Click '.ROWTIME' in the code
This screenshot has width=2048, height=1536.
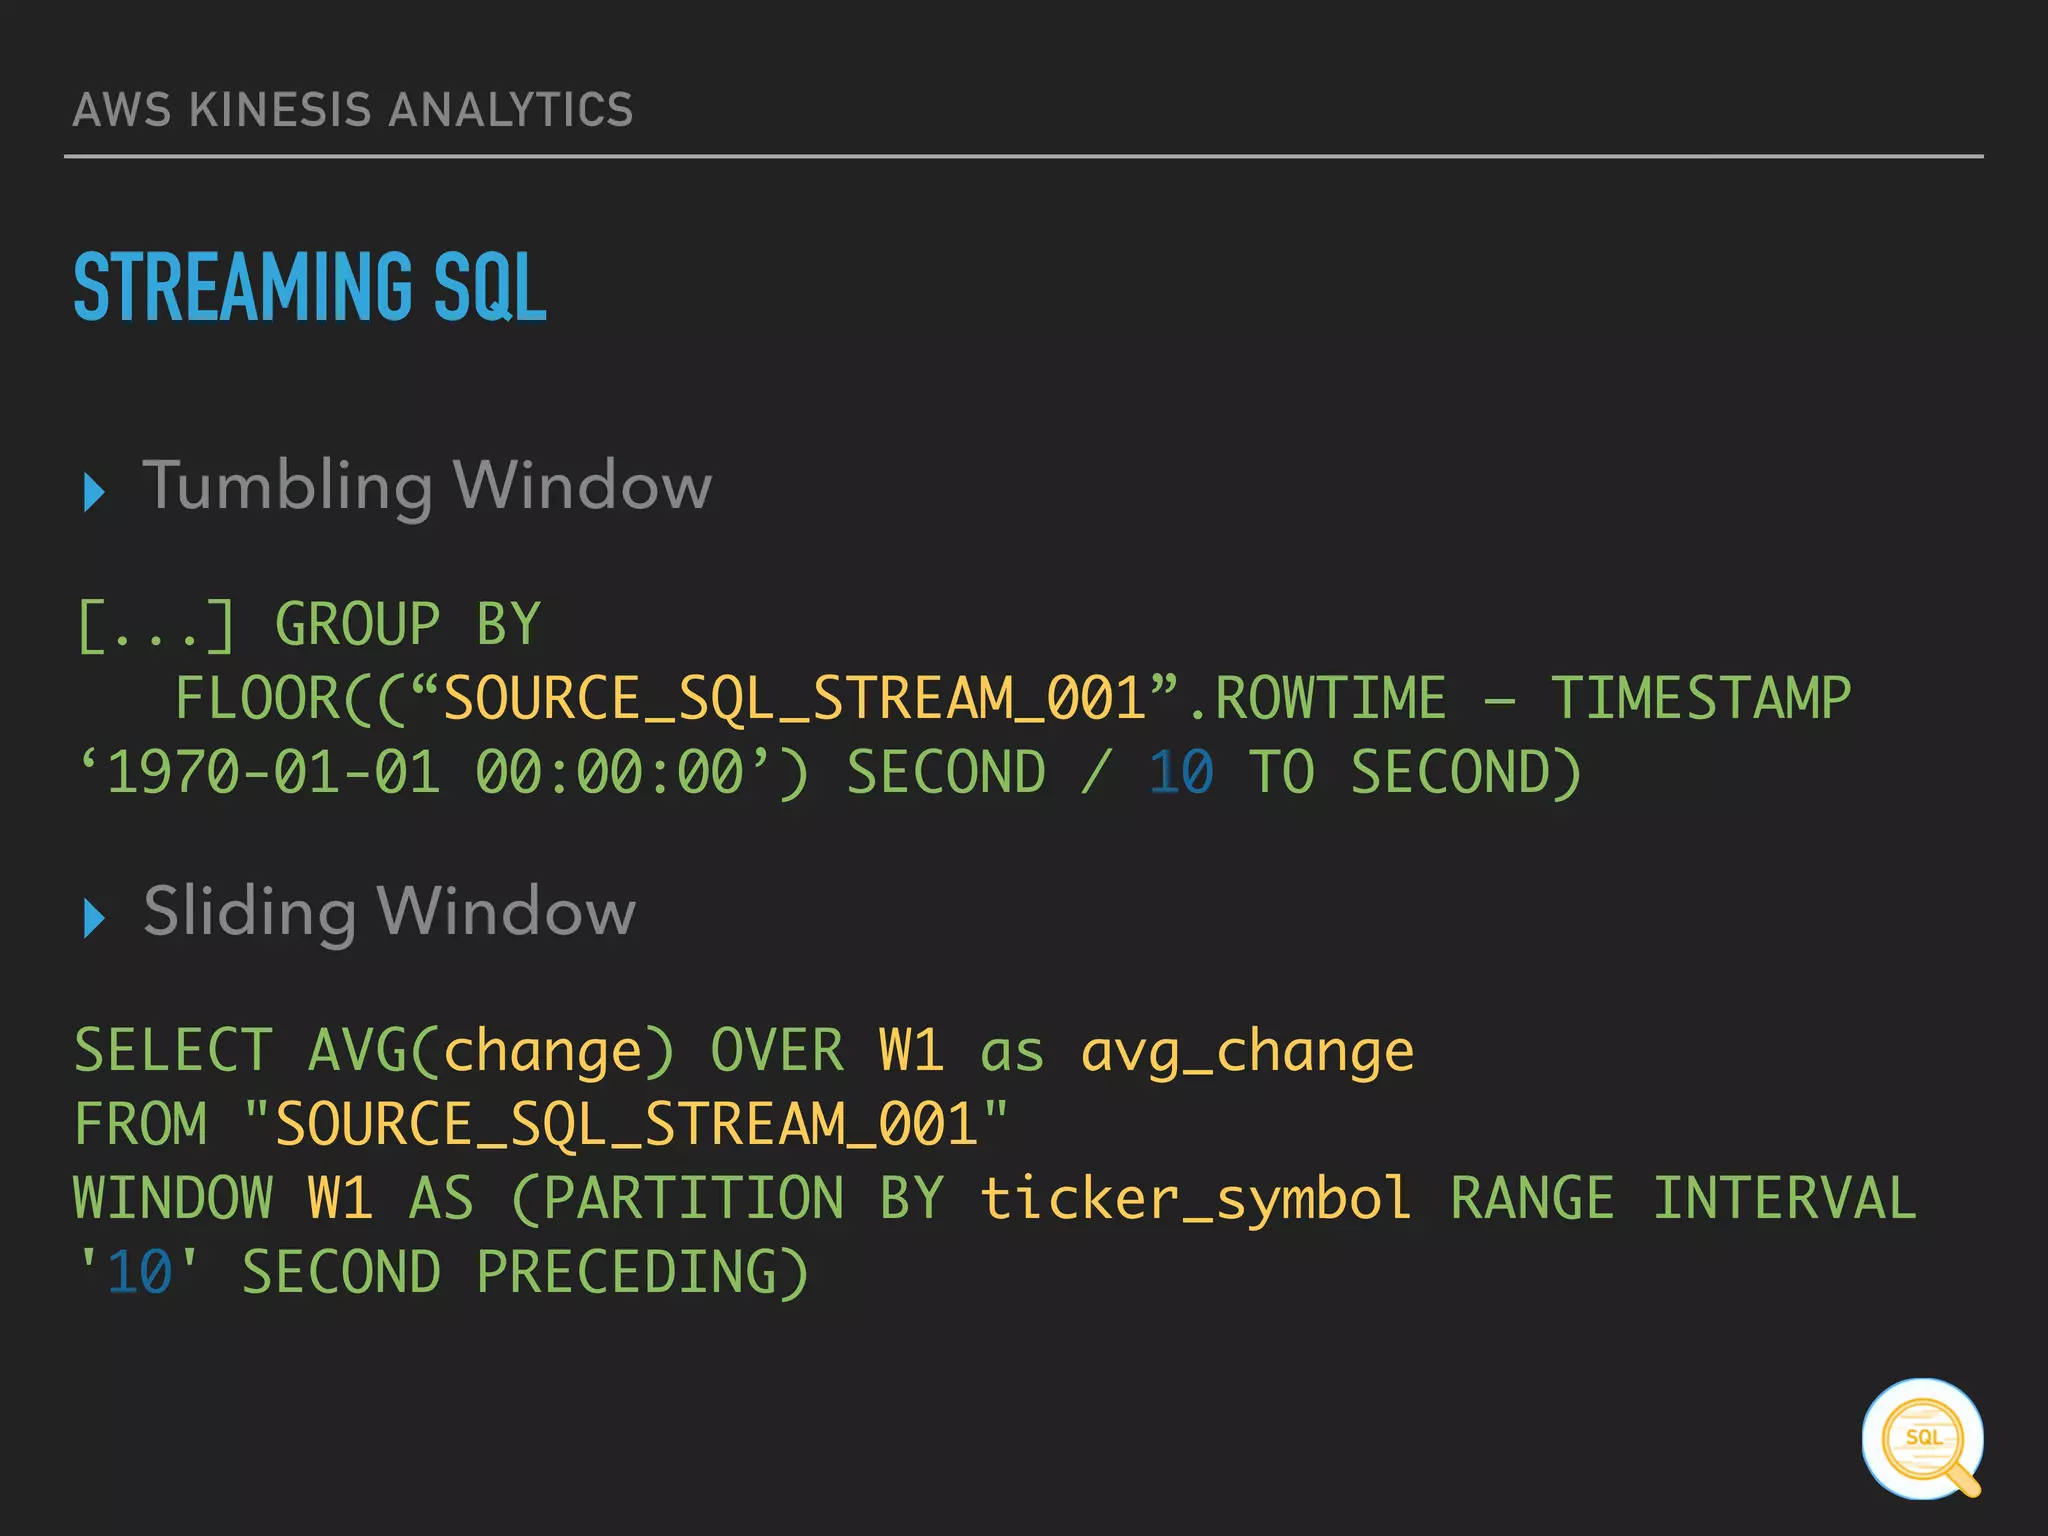coord(1316,698)
